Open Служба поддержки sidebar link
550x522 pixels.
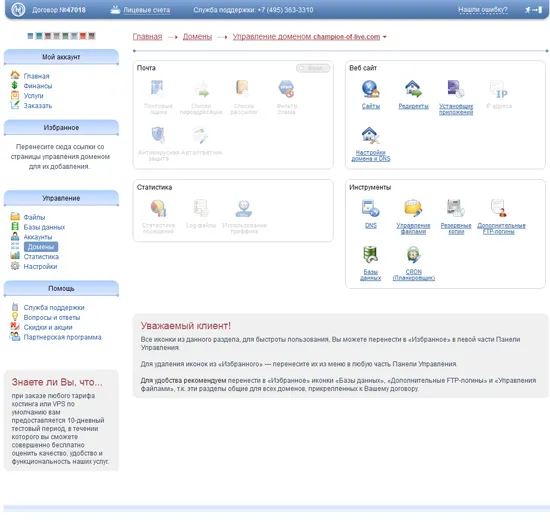tap(54, 307)
